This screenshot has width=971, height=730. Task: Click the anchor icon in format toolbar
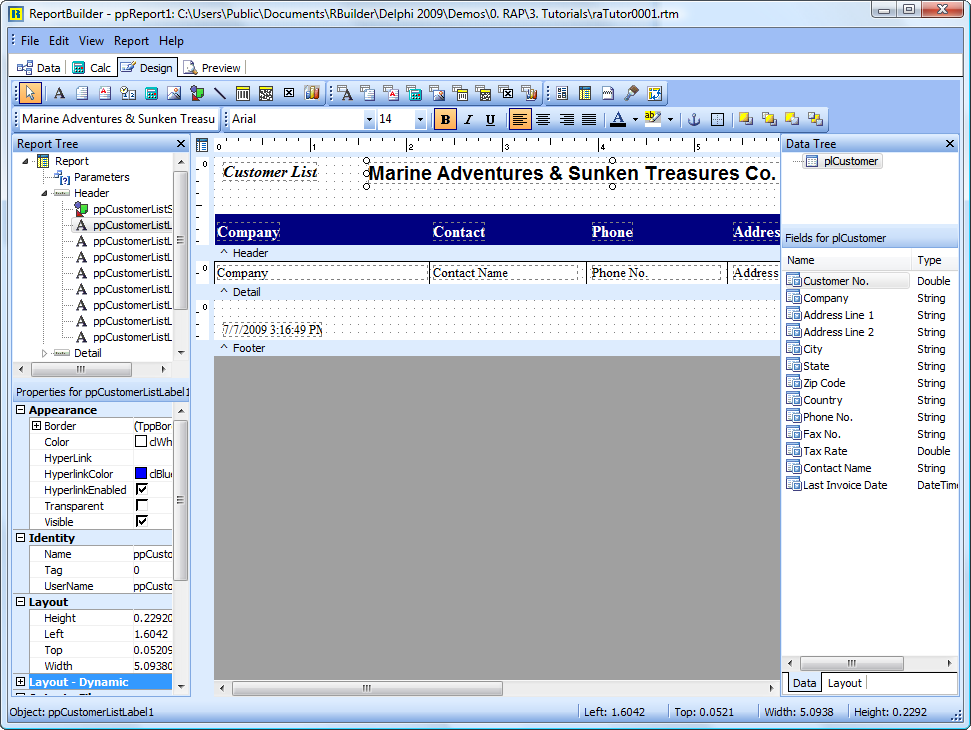[694, 119]
